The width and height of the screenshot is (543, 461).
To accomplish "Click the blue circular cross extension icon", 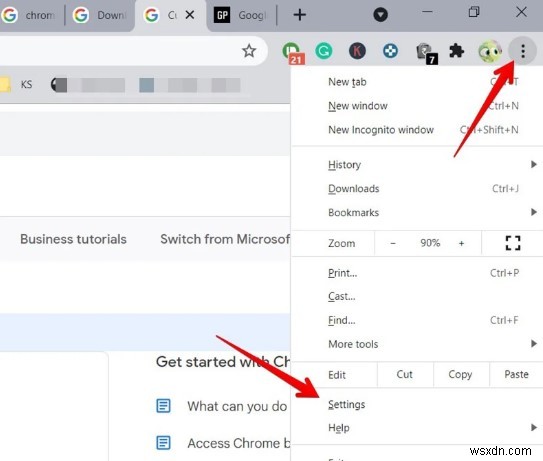I will (390, 51).
